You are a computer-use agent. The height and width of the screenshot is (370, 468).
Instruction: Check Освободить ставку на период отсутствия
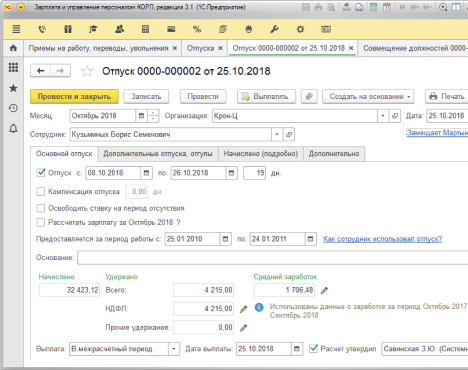(x=41, y=208)
